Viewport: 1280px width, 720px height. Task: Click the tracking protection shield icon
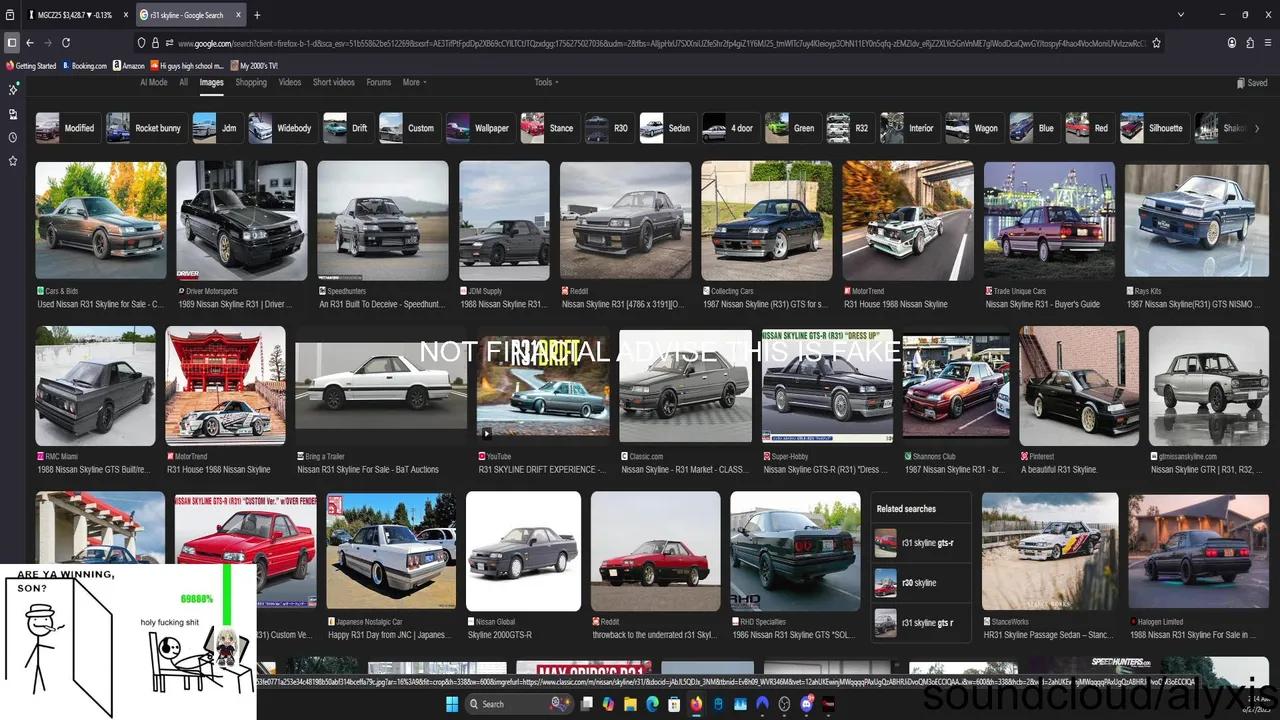point(142,43)
